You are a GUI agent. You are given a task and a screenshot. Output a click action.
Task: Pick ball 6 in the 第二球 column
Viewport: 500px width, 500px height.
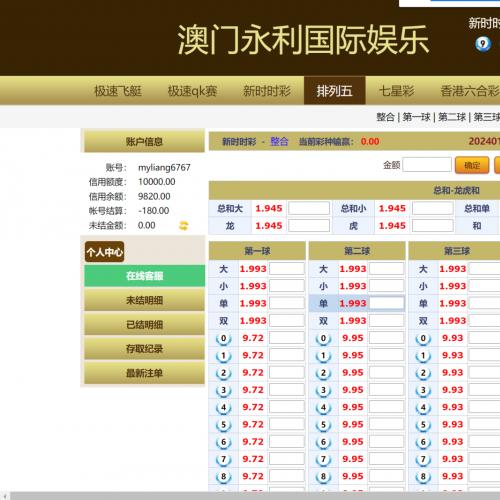323,442
